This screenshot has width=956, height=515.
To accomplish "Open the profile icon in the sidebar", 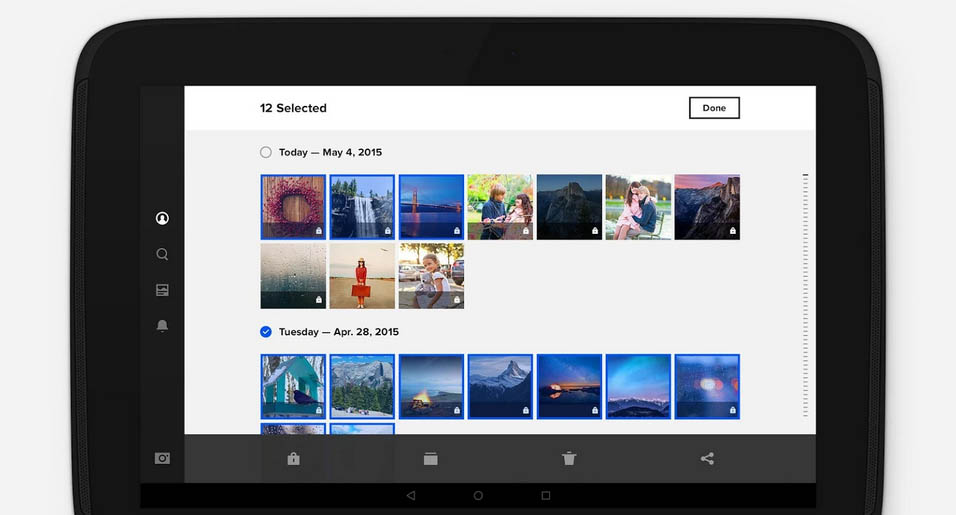I will (x=162, y=218).
